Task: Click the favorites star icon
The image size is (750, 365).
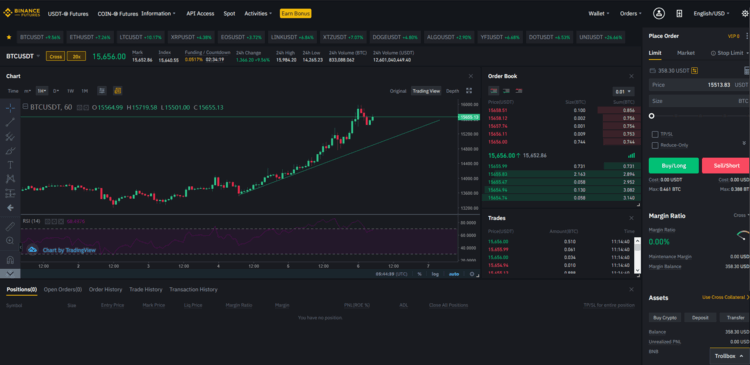Action: (9, 37)
